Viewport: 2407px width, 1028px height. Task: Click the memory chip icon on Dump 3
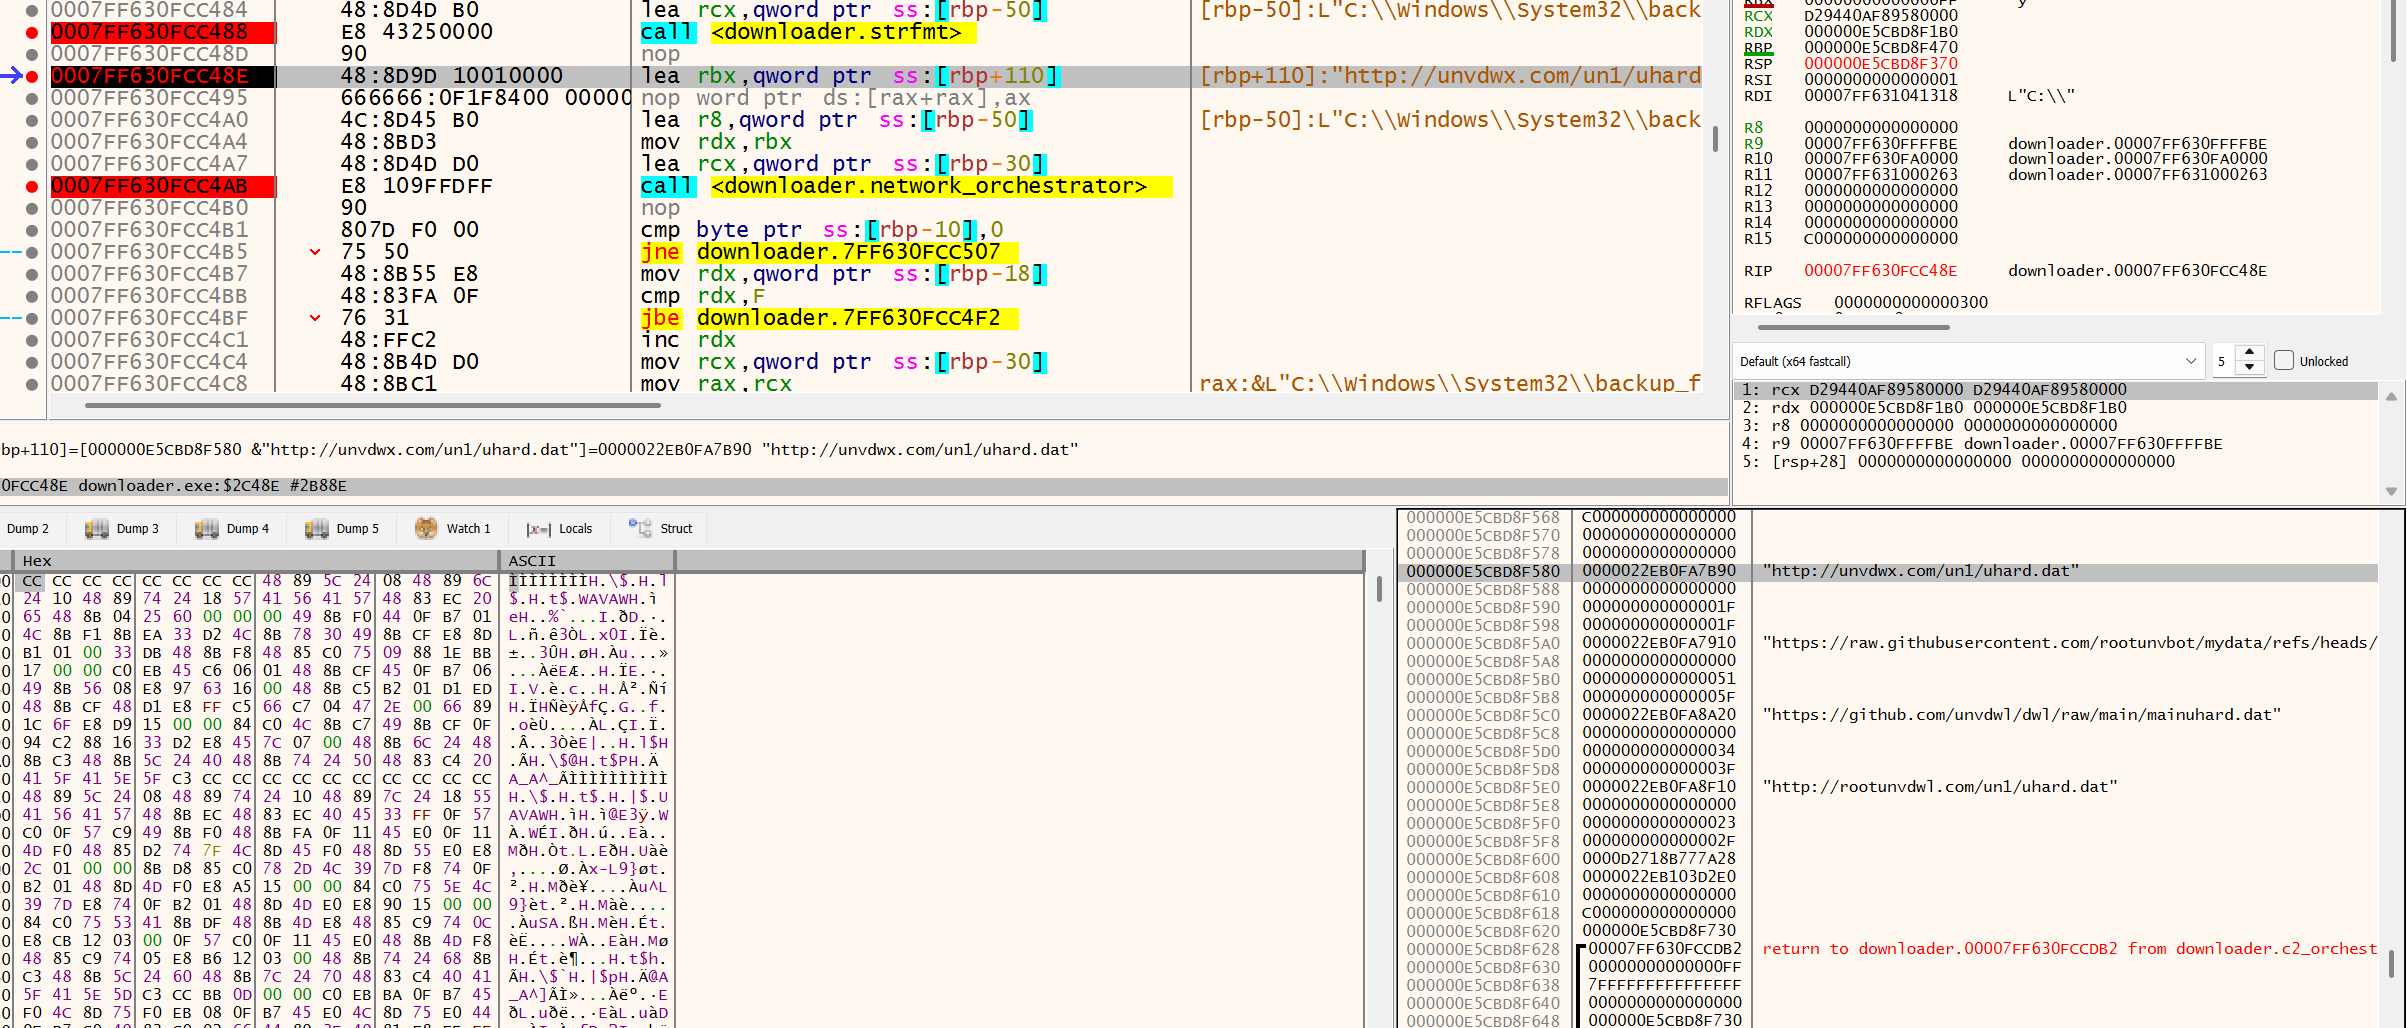coord(97,528)
